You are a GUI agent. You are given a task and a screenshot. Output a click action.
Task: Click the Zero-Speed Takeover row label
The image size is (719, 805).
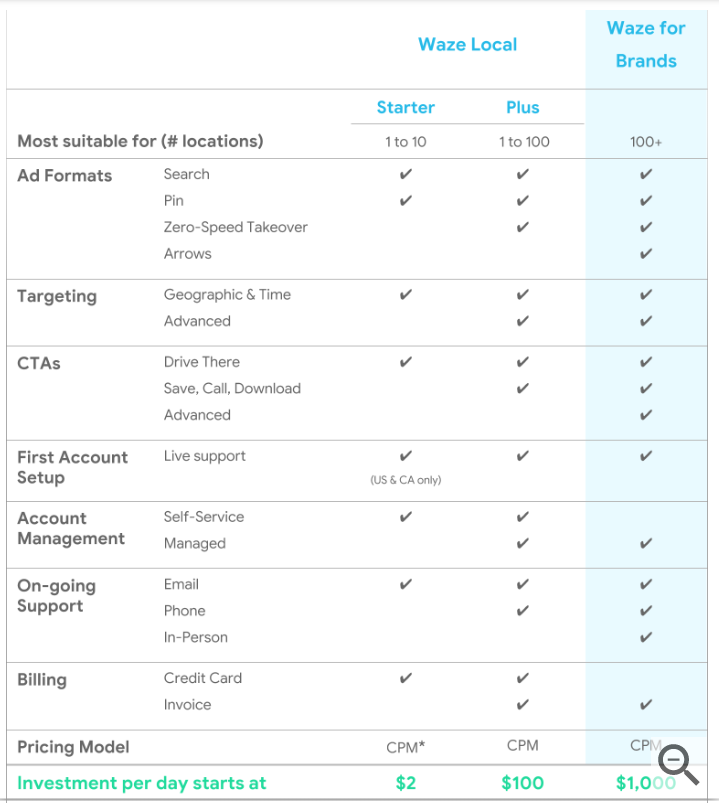click(236, 227)
